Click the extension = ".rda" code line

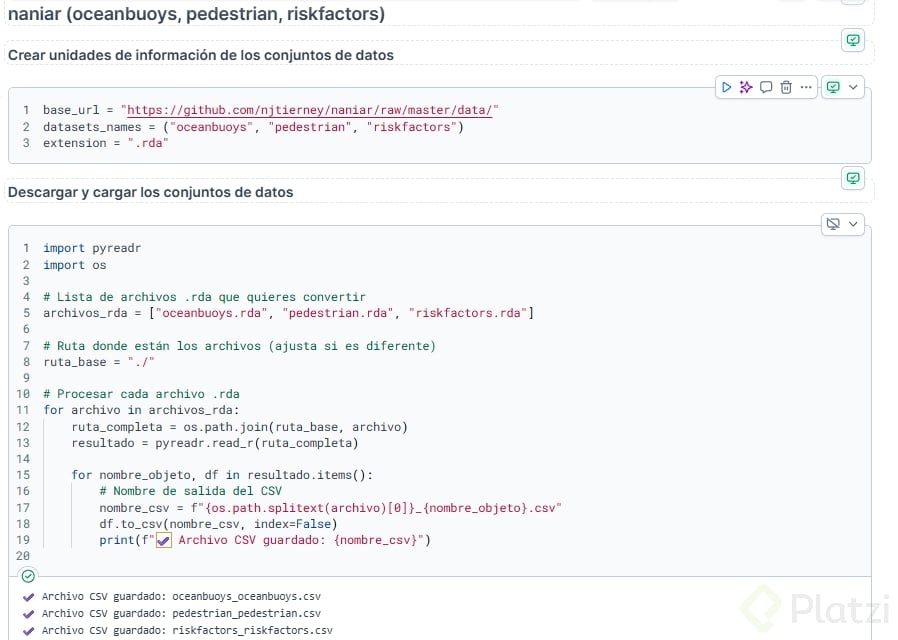[105, 143]
